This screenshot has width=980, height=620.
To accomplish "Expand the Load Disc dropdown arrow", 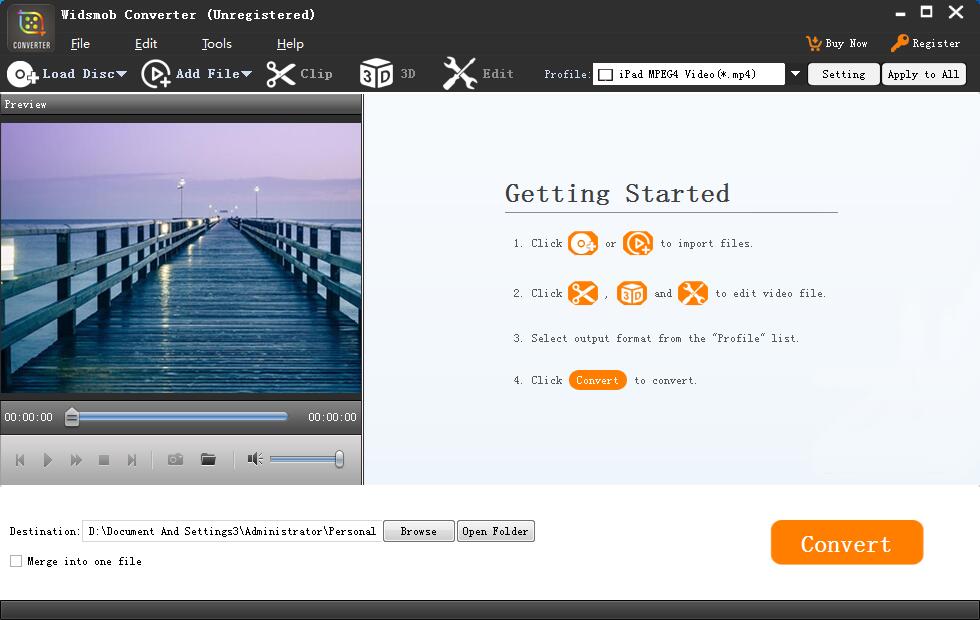I will tap(121, 74).
